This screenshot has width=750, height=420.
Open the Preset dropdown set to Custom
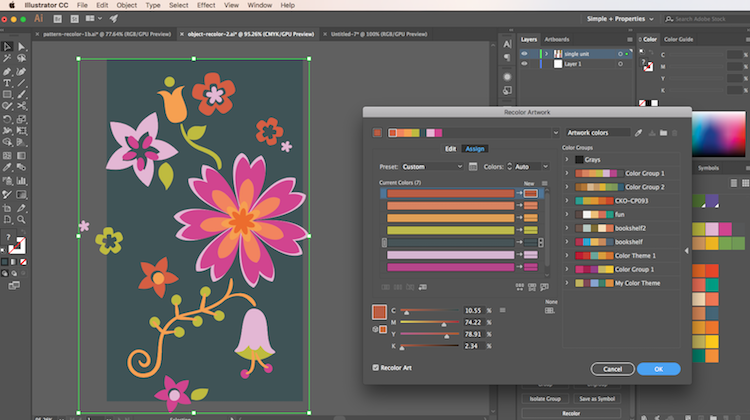click(x=427, y=166)
